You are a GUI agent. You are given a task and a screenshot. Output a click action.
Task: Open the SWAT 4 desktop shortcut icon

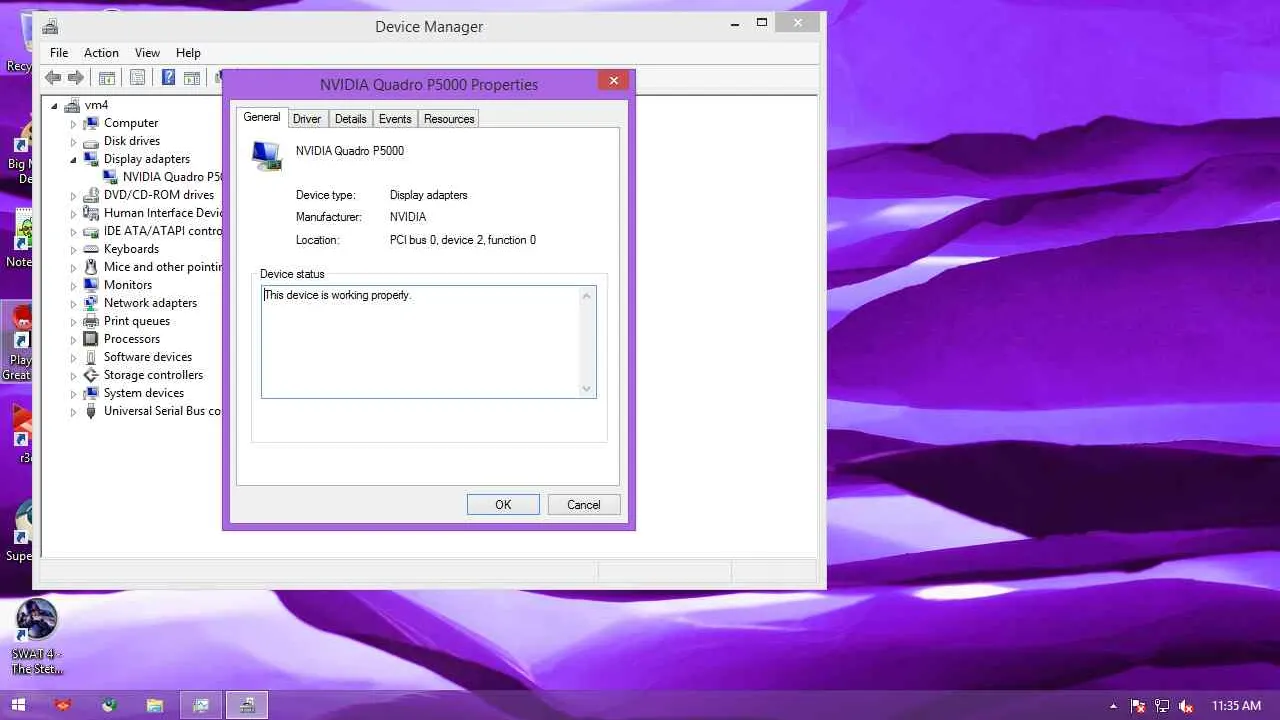pyautogui.click(x=37, y=619)
